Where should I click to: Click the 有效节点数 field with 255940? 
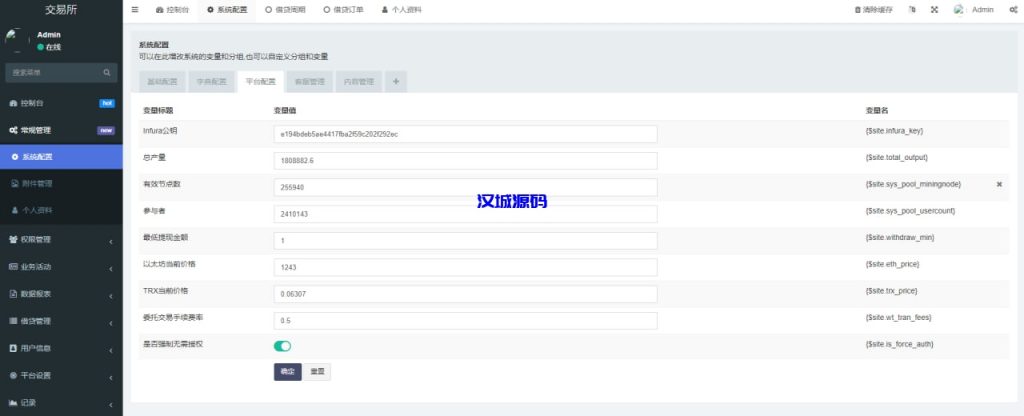[x=465, y=187]
